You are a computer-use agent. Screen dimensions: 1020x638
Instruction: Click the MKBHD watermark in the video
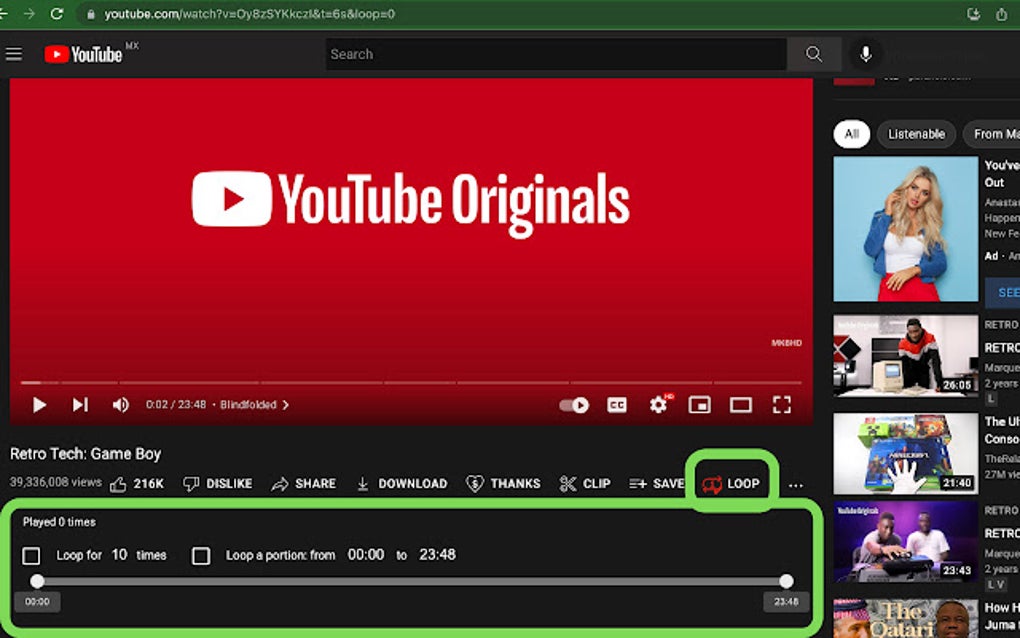pos(786,343)
